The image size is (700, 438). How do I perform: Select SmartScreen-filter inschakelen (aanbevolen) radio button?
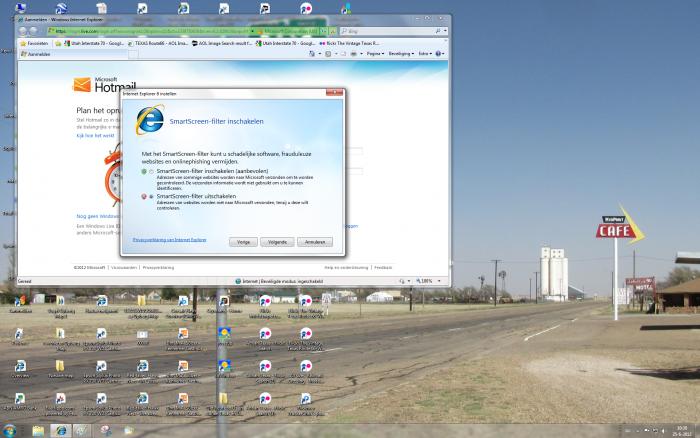coord(151,171)
